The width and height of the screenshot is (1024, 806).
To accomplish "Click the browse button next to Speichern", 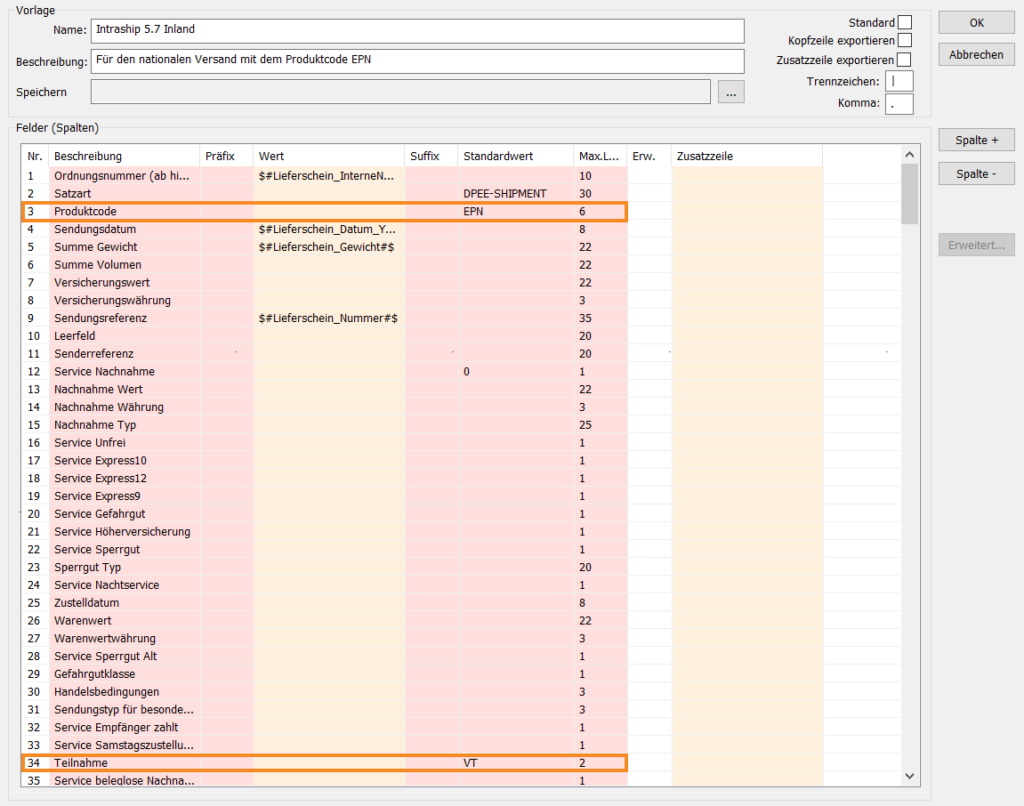I will [x=731, y=92].
